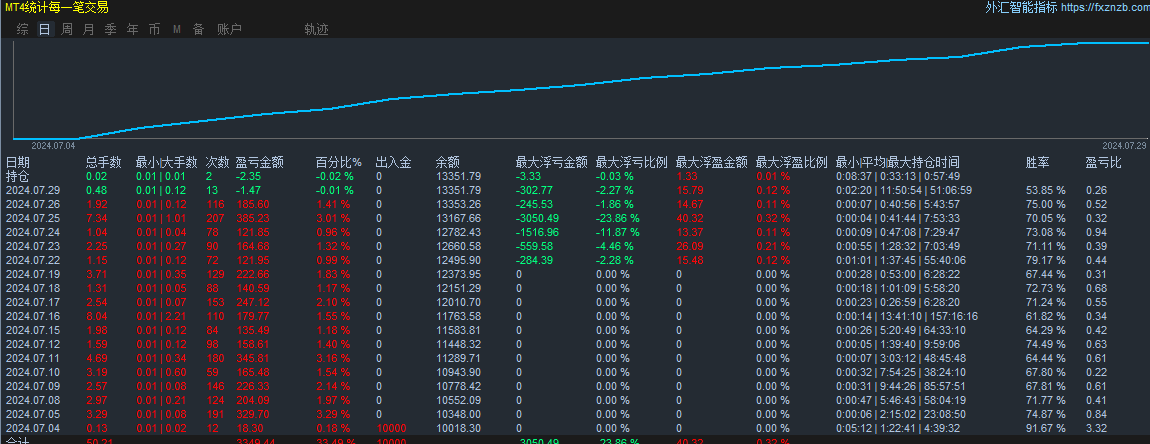Select the M tab
Viewport: 1150px width, 444px height.
(177, 29)
